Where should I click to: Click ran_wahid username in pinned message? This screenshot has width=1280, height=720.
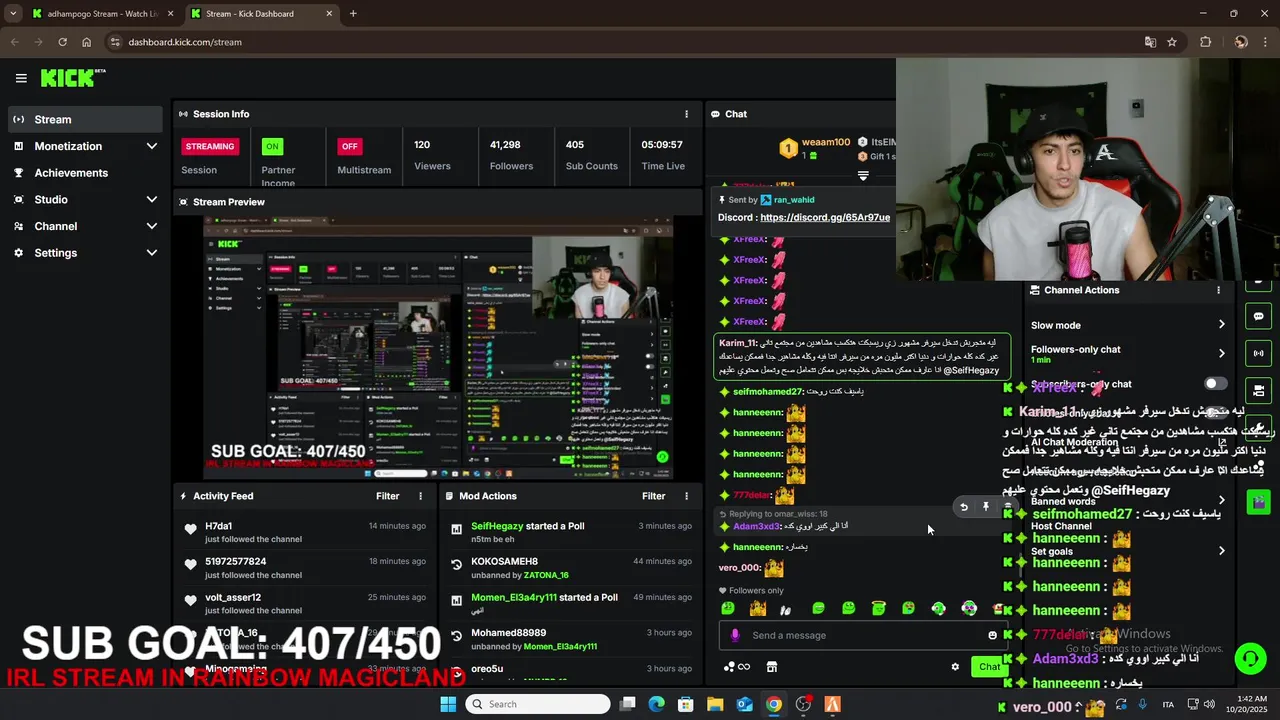794,200
